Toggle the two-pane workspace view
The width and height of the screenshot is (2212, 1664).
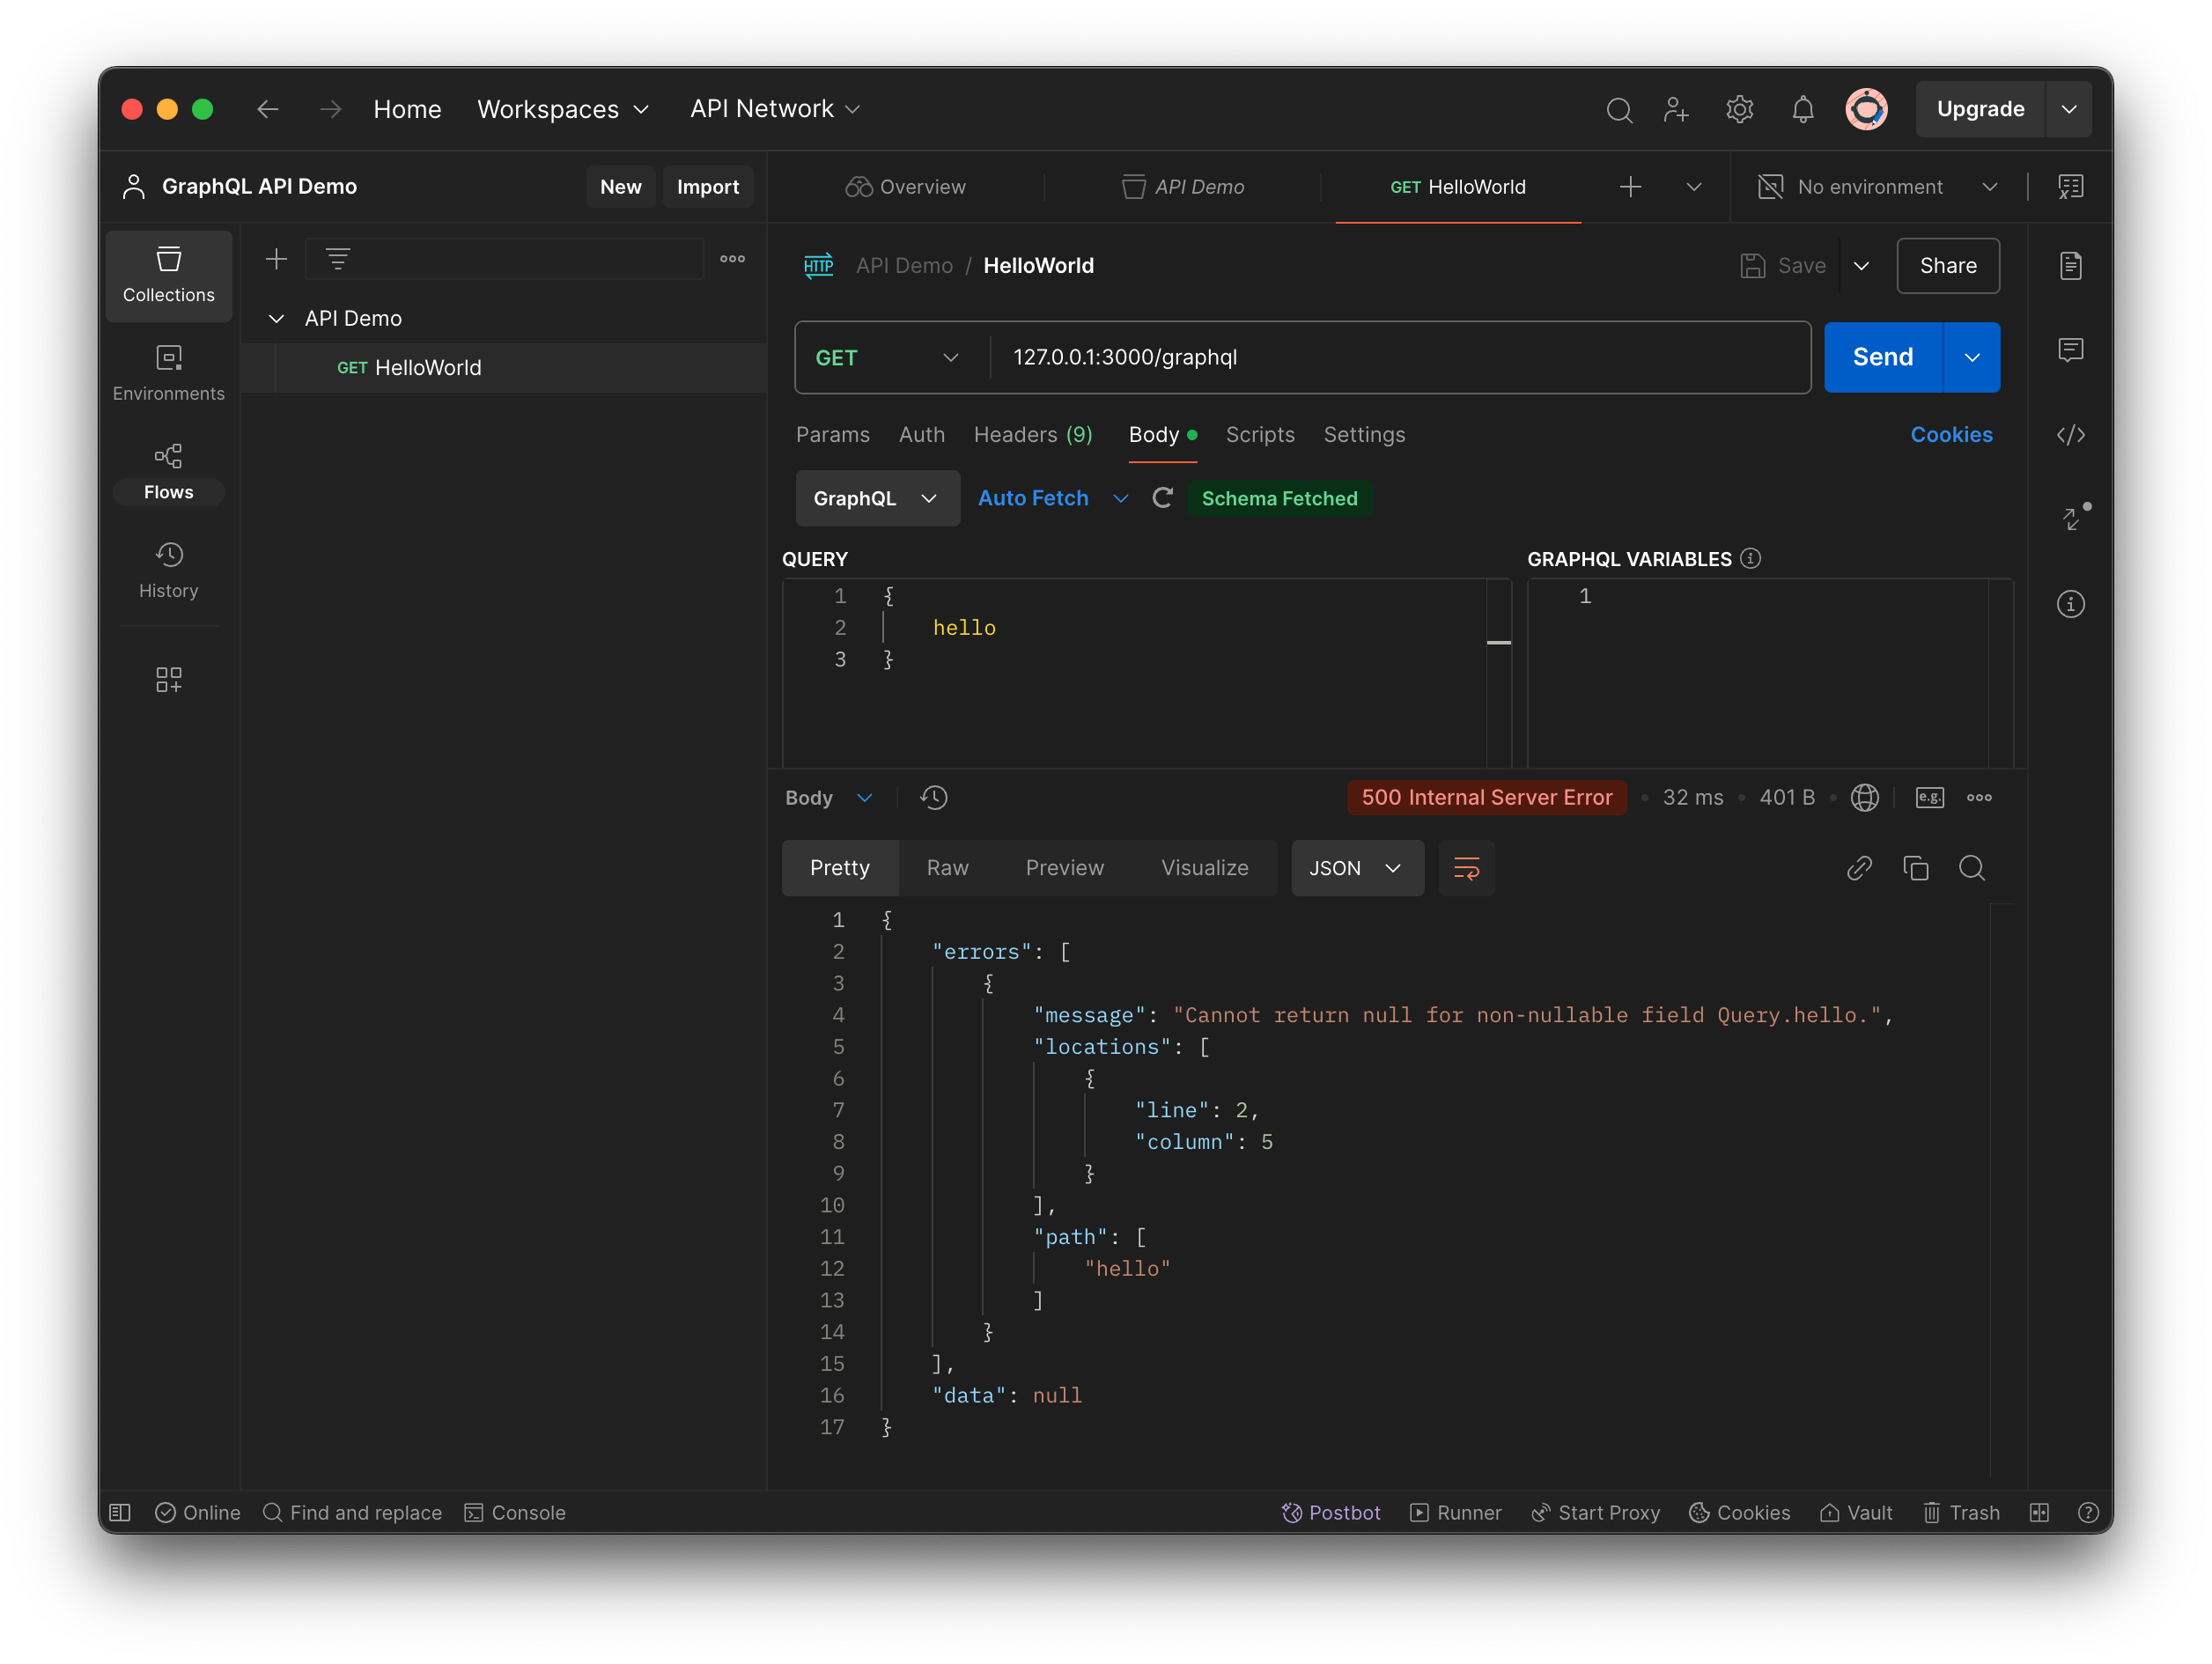2040,1512
